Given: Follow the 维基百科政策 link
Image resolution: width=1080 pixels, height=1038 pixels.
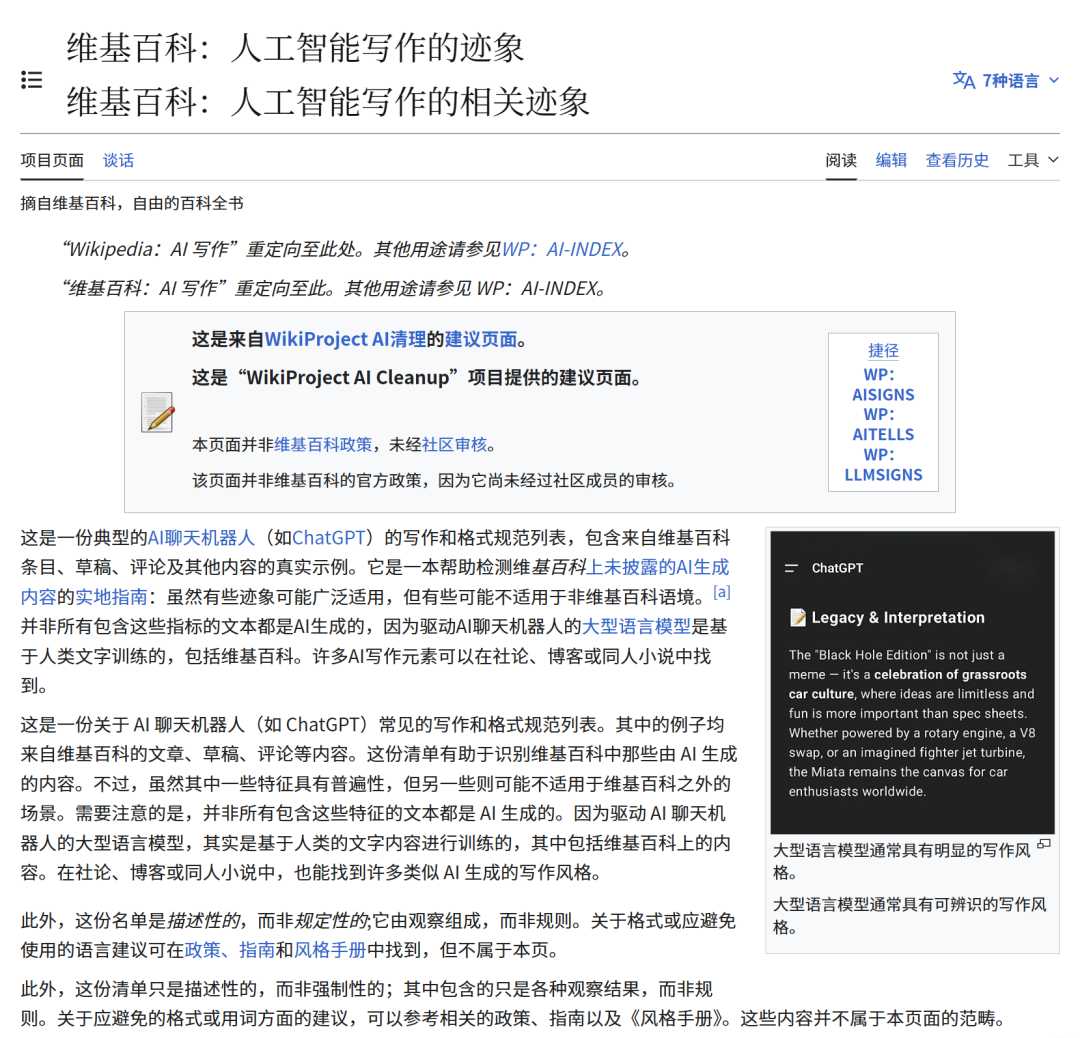Looking at the screenshot, I should click(x=323, y=445).
